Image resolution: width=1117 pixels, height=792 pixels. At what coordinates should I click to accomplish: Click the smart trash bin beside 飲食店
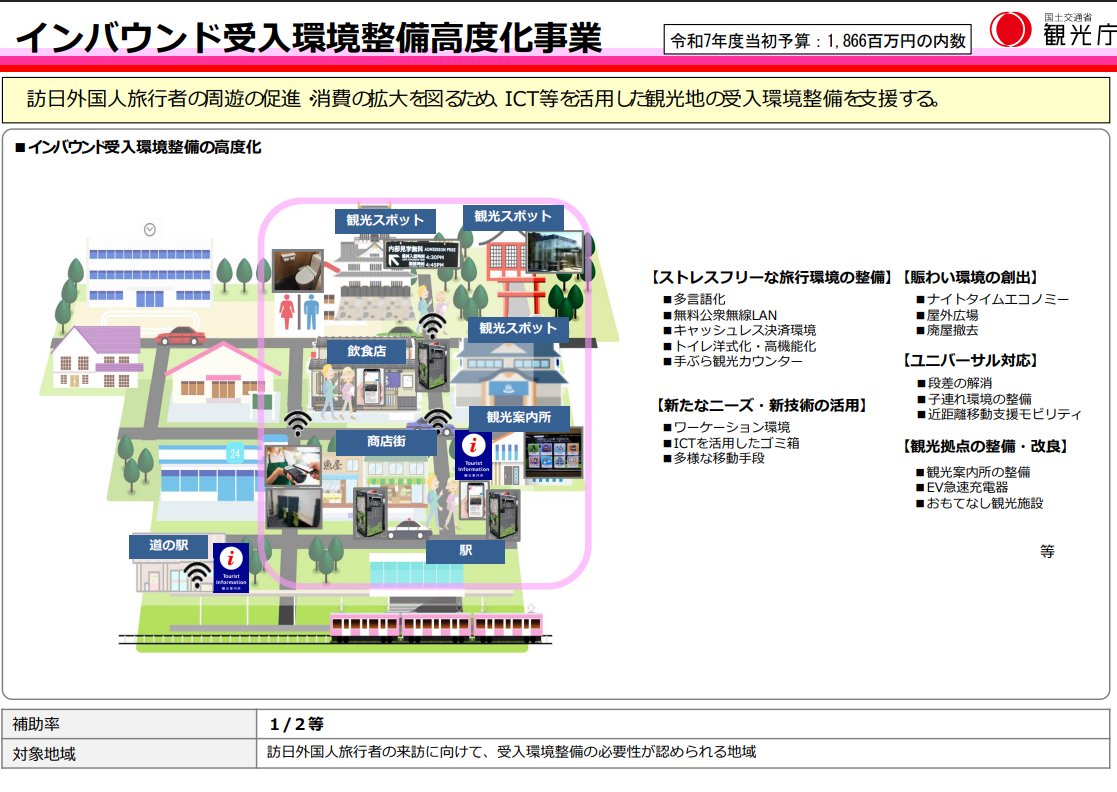(x=432, y=365)
